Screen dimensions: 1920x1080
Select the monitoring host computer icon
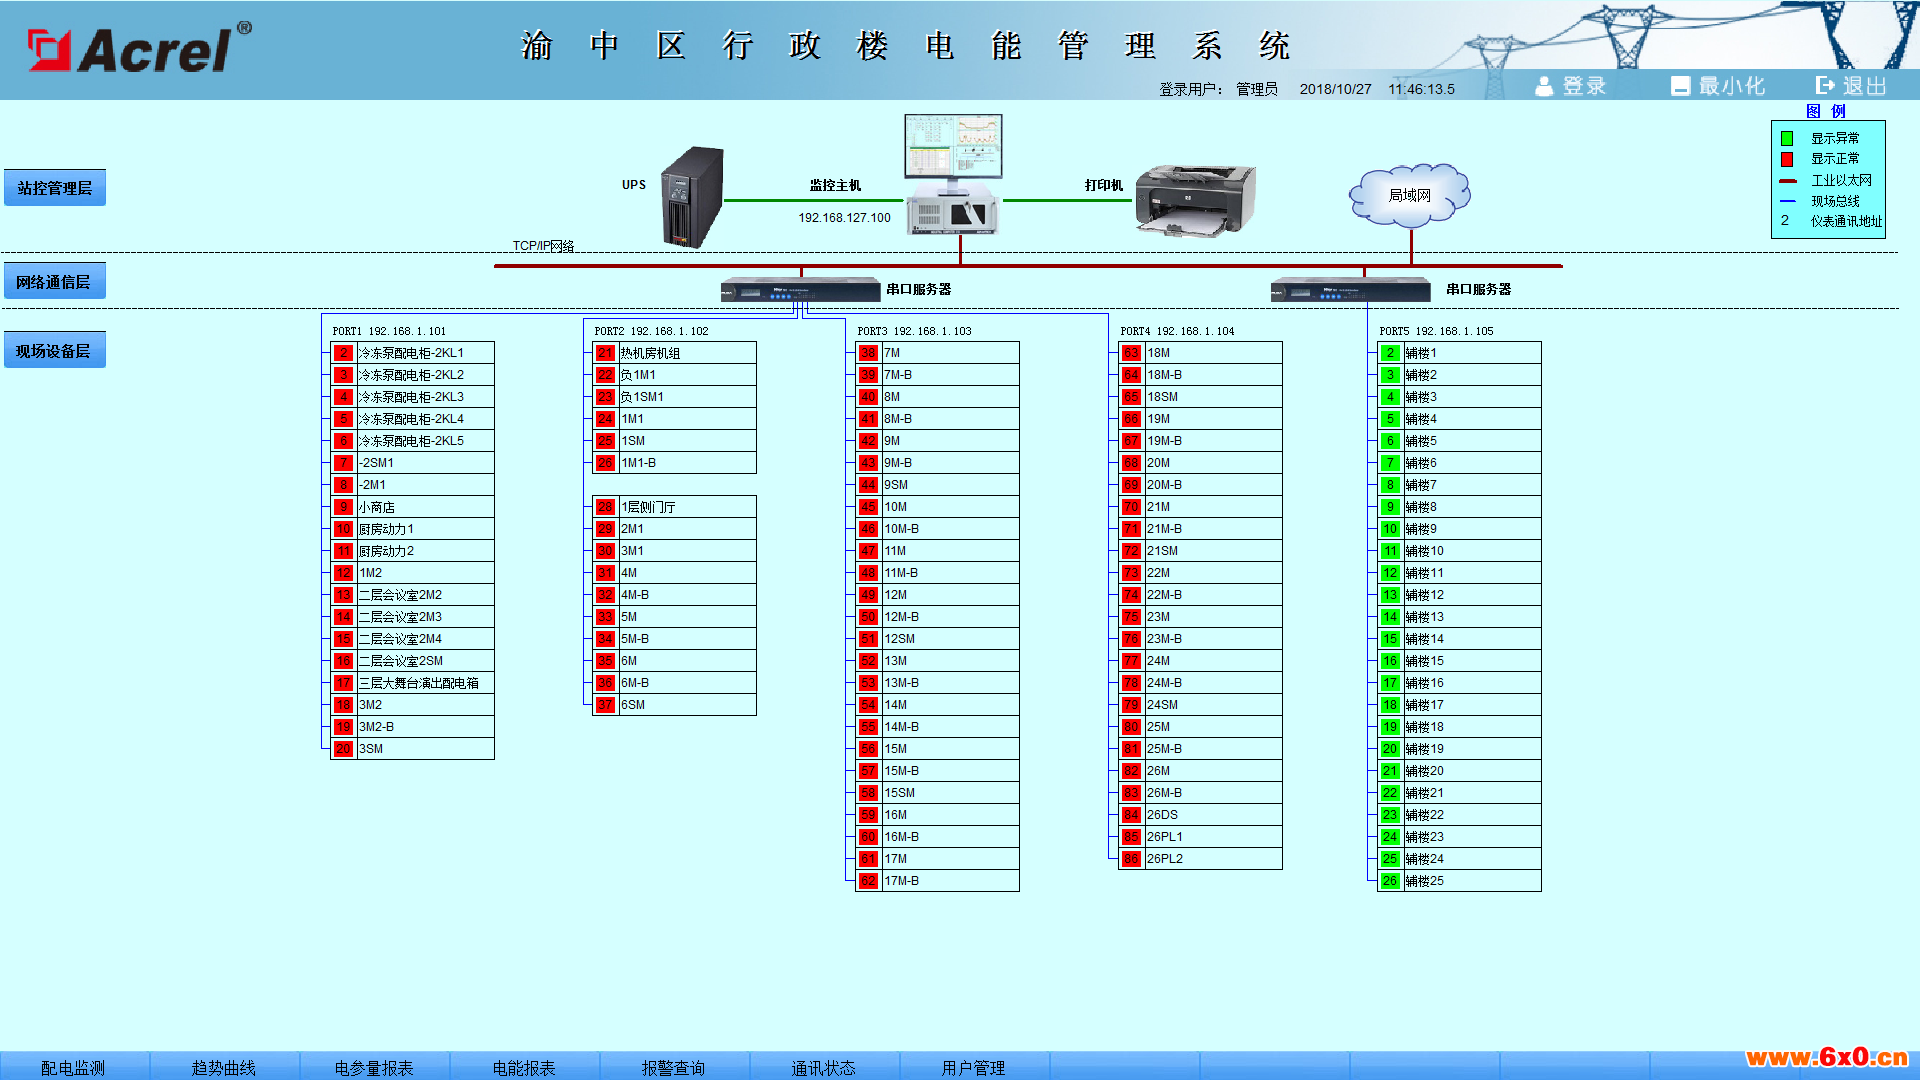953,174
